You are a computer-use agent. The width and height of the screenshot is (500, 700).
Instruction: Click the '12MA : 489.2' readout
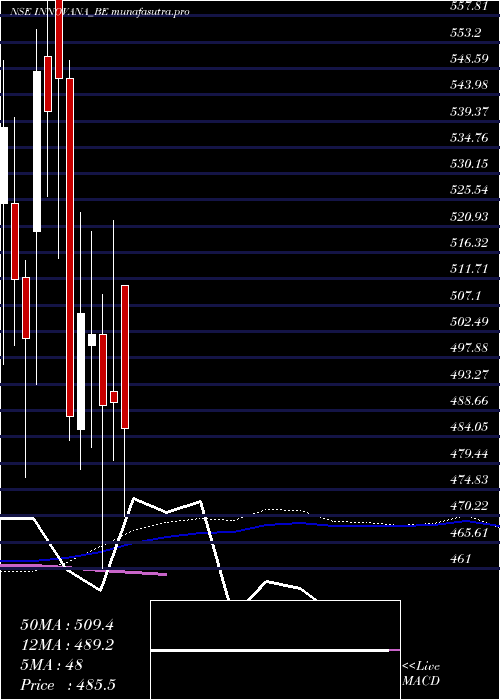[67, 645]
